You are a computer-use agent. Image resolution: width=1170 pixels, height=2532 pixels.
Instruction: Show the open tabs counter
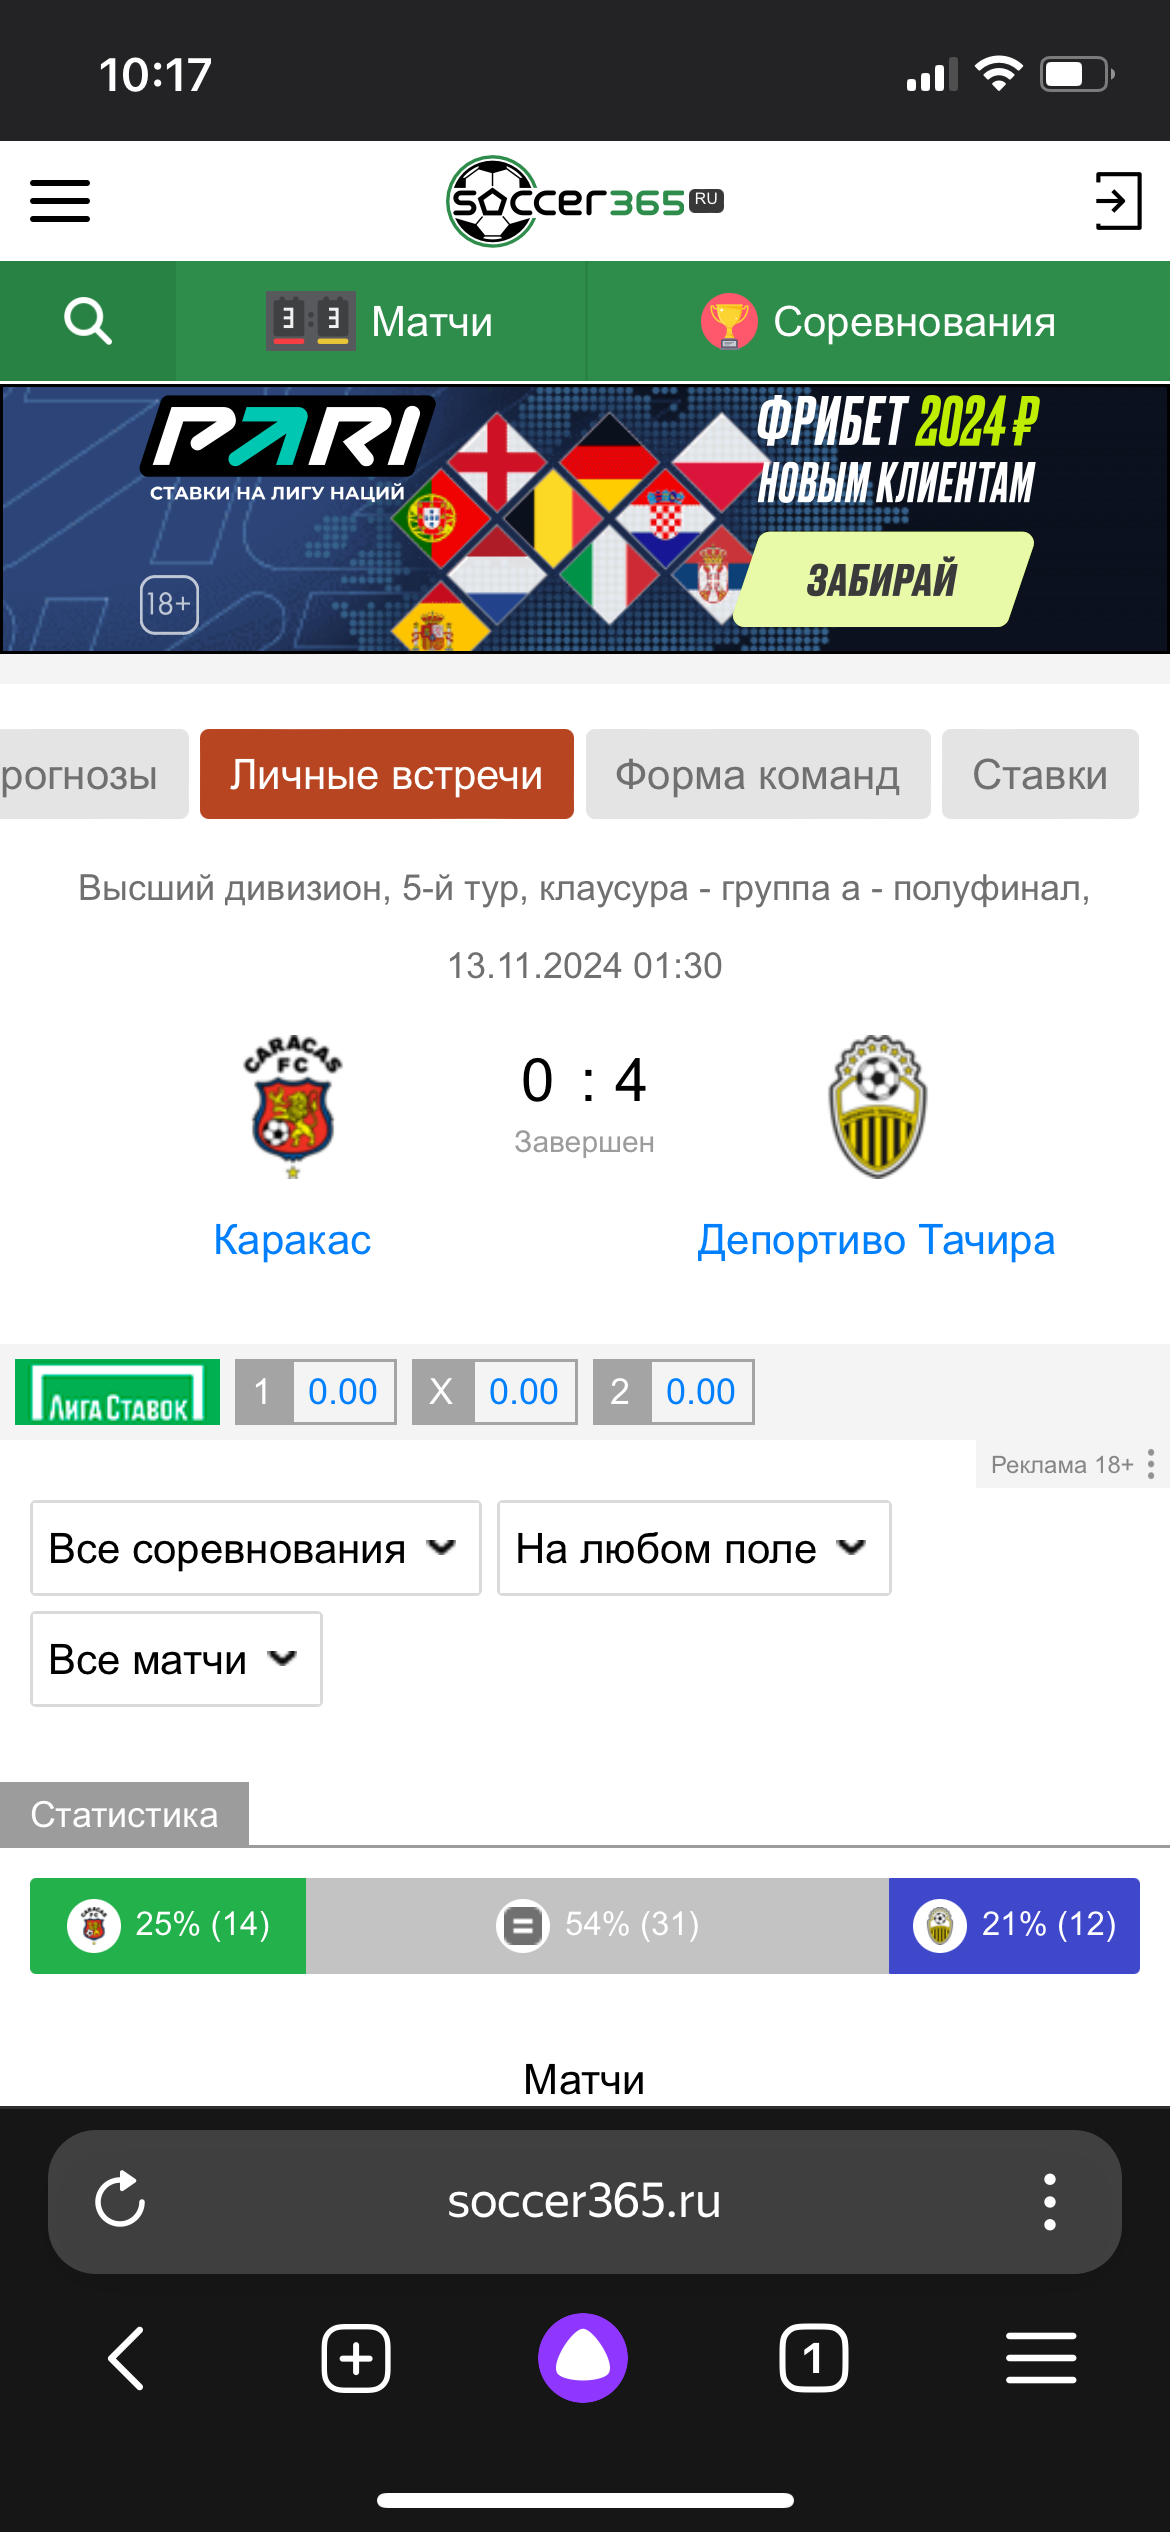click(813, 2358)
